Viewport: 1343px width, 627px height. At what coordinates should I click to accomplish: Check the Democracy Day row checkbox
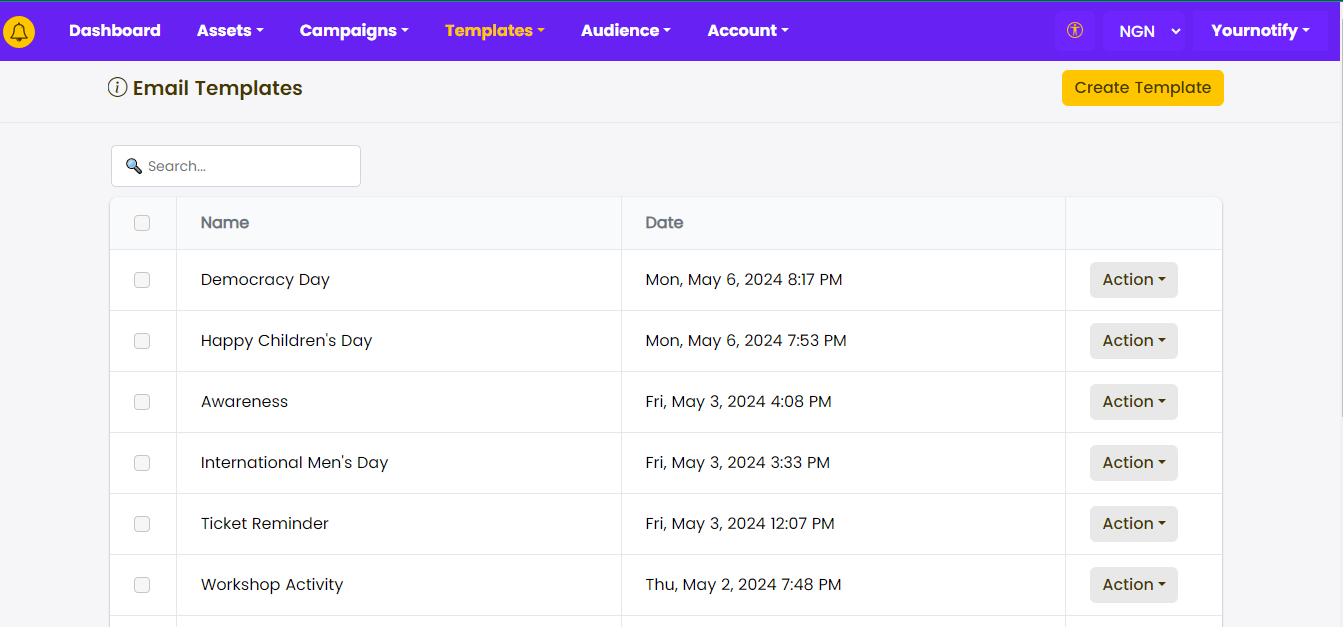142,280
